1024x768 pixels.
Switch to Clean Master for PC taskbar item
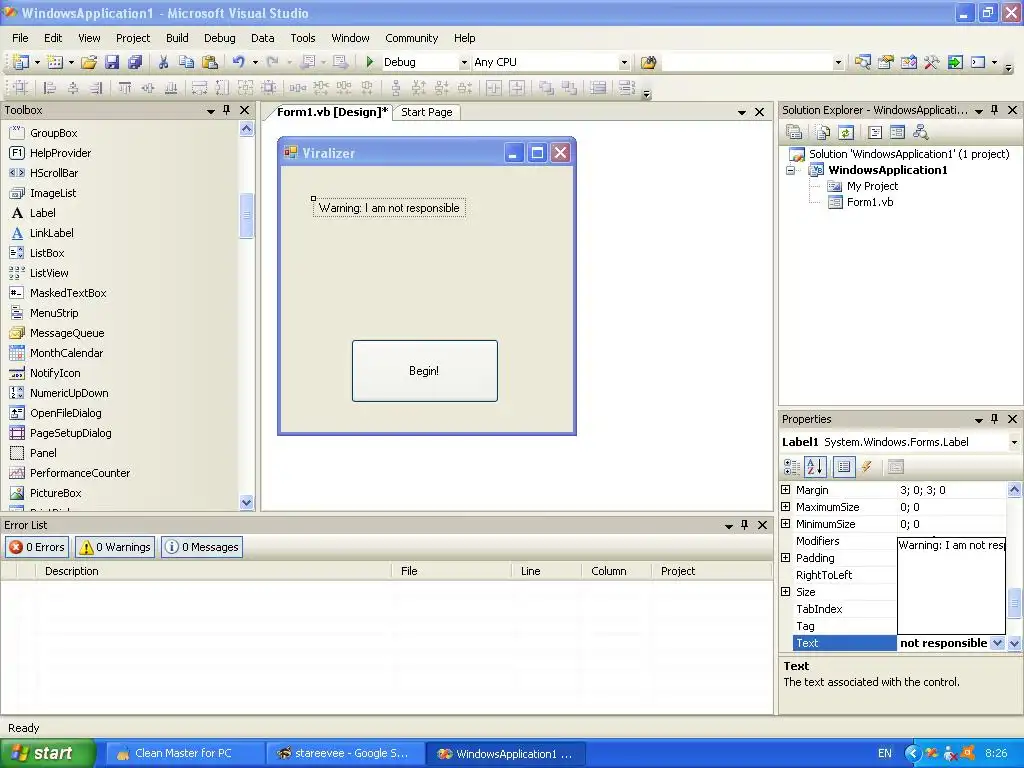183,753
